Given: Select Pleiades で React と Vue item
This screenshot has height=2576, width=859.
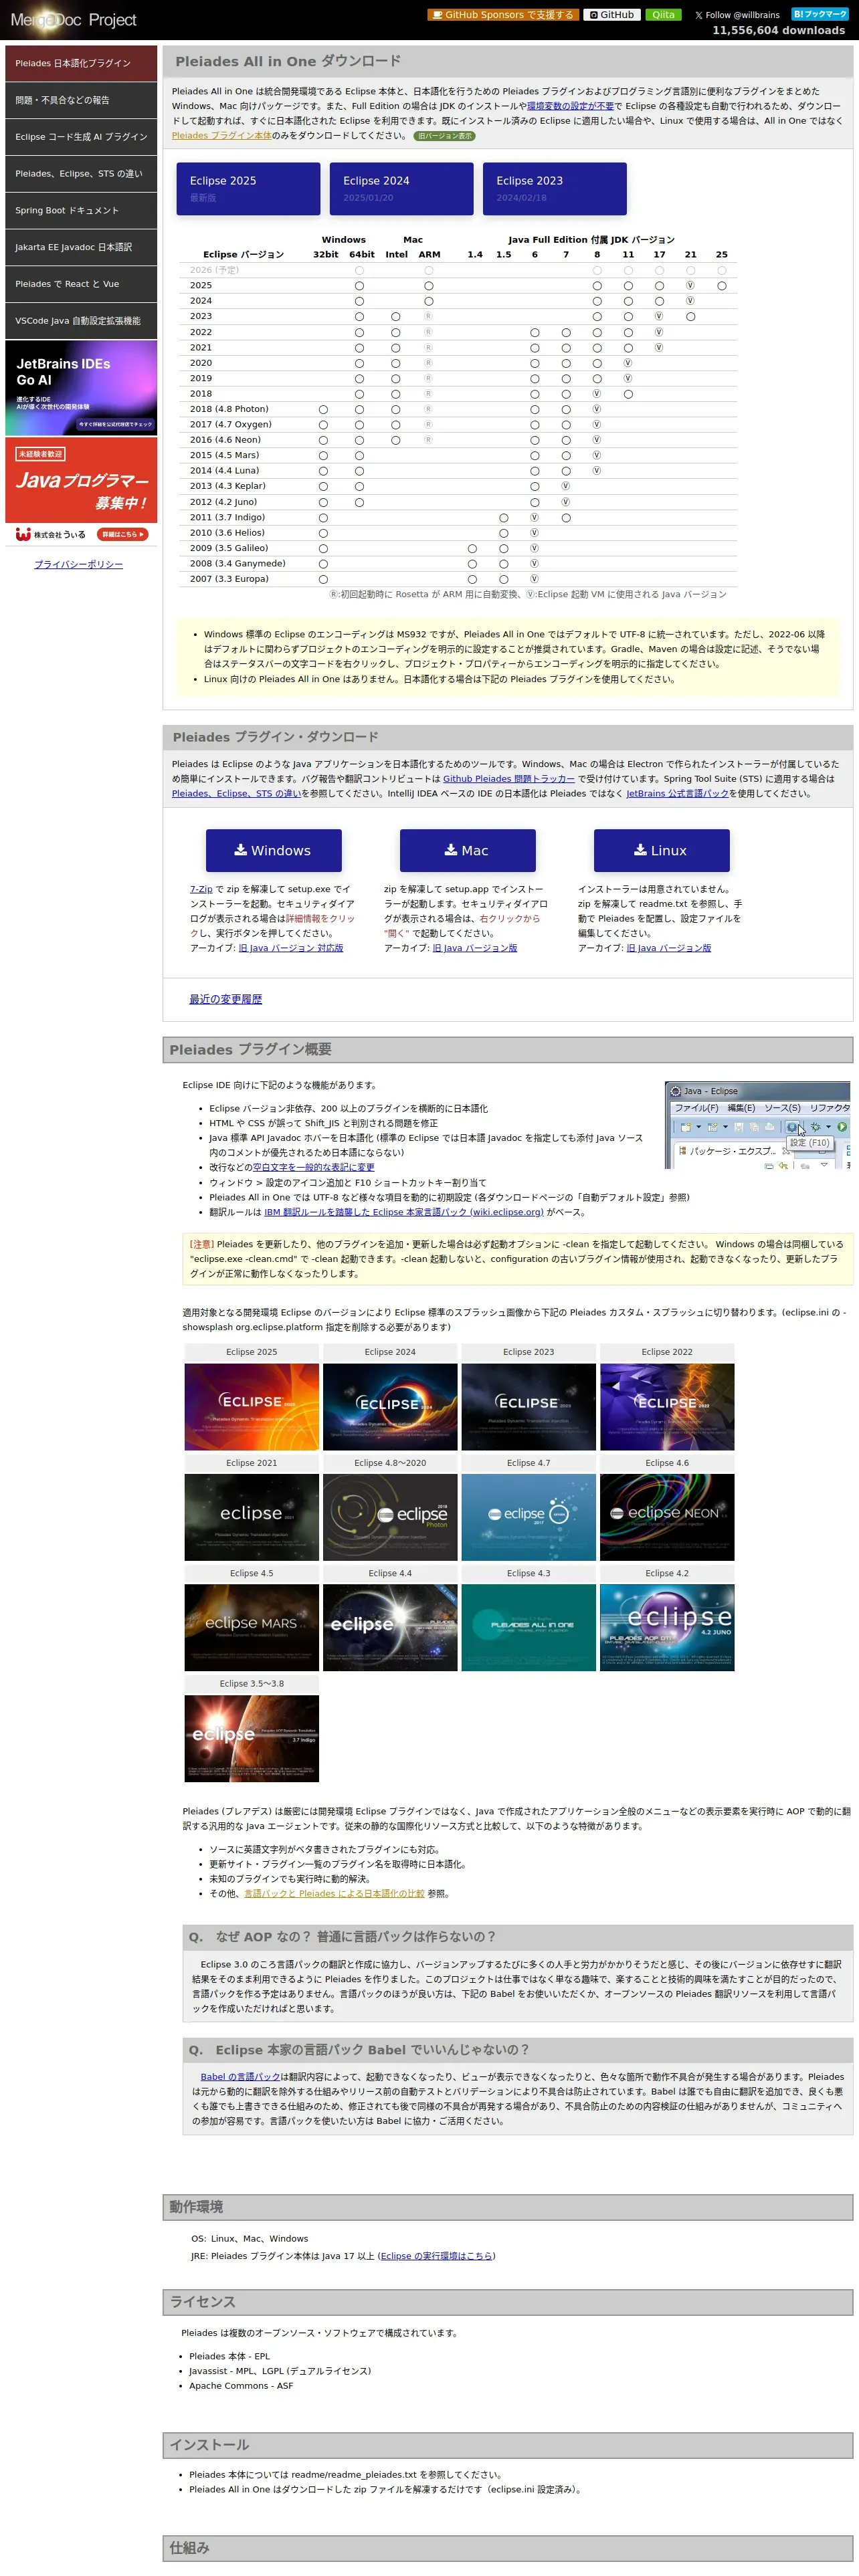Looking at the screenshot, I should pyautogui.click(x=81, y=284).
